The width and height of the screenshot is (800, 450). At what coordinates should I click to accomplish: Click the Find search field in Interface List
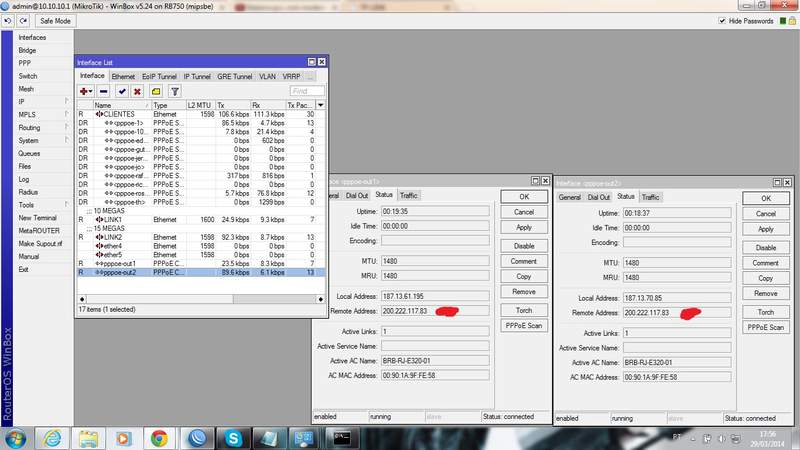307,91
